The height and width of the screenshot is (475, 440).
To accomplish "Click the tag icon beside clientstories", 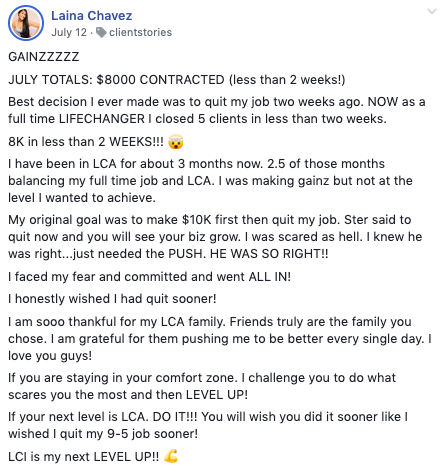I will [x=101, y=32].
